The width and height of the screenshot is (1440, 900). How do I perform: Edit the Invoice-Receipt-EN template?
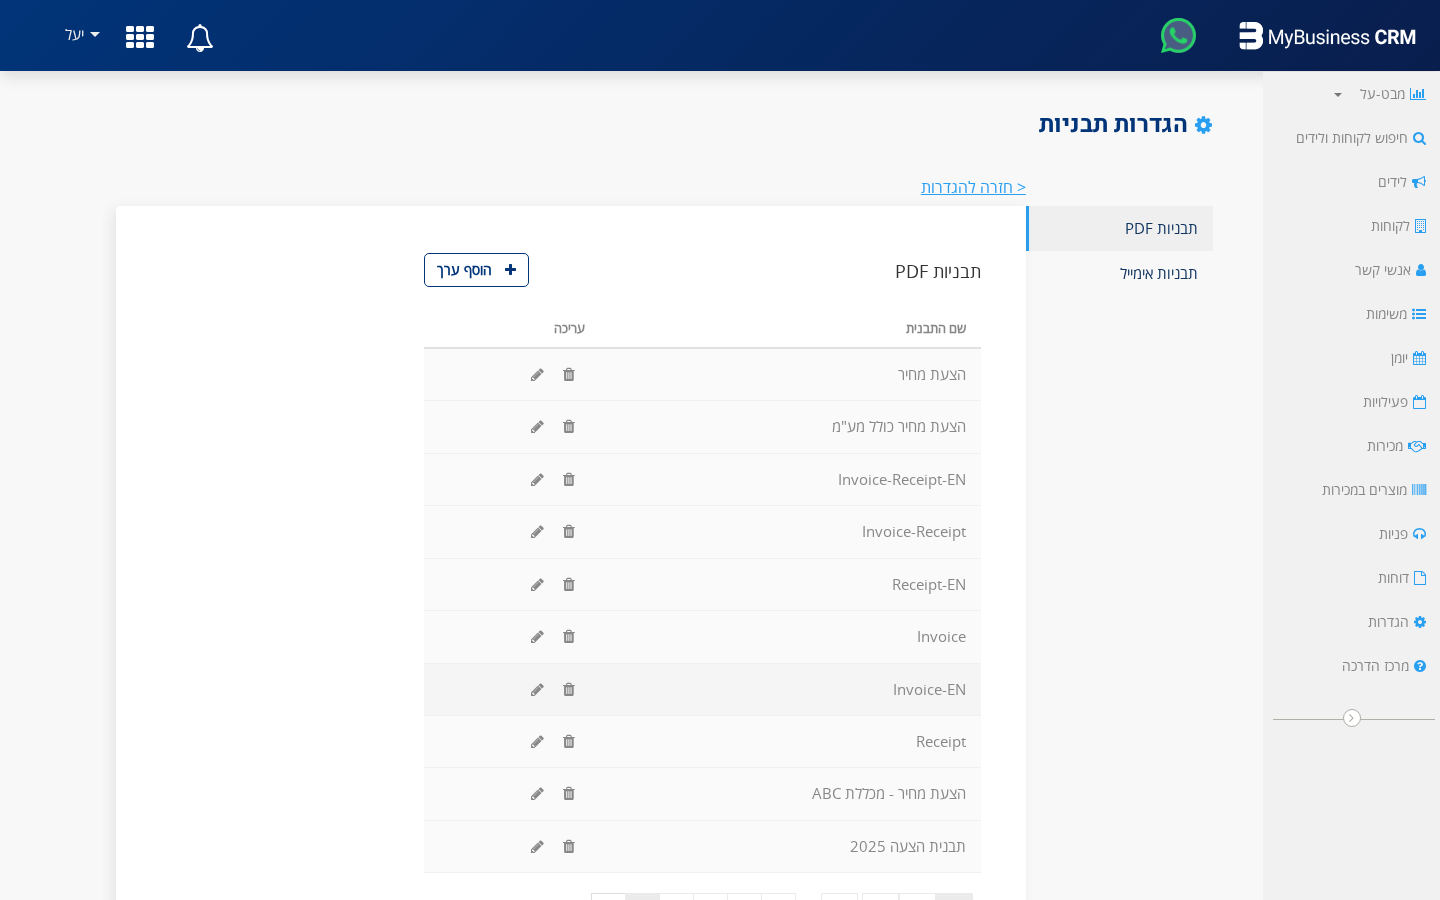pyautogui.click(x=537, y=479)
